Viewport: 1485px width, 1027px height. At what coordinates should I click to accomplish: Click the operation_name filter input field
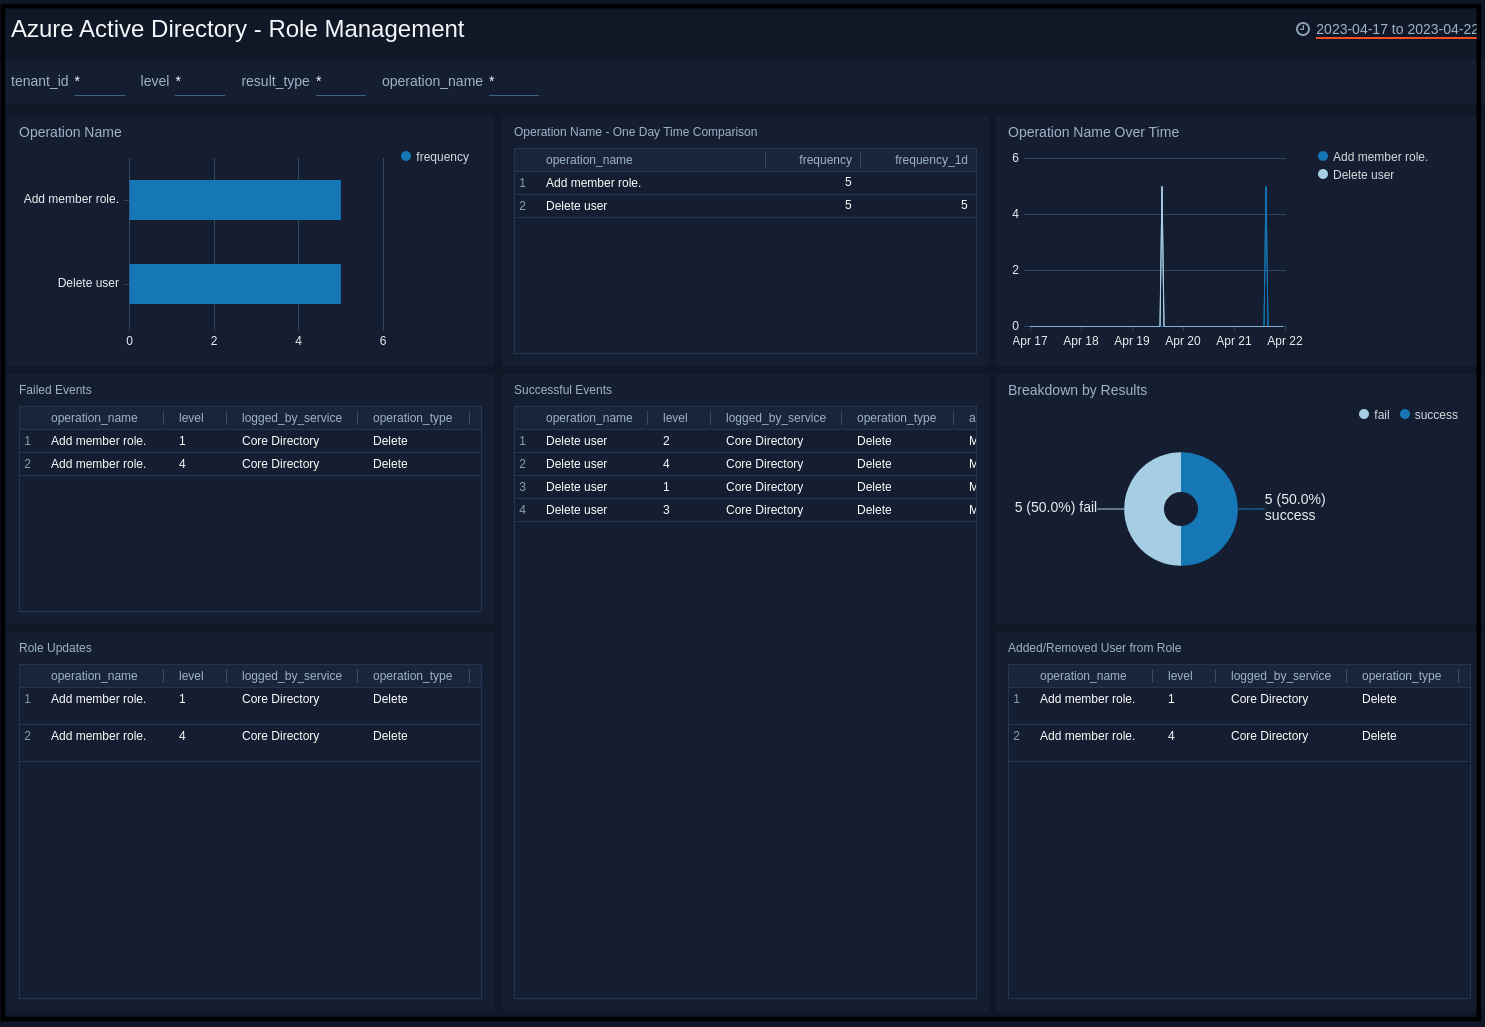(x=514, y=82)
